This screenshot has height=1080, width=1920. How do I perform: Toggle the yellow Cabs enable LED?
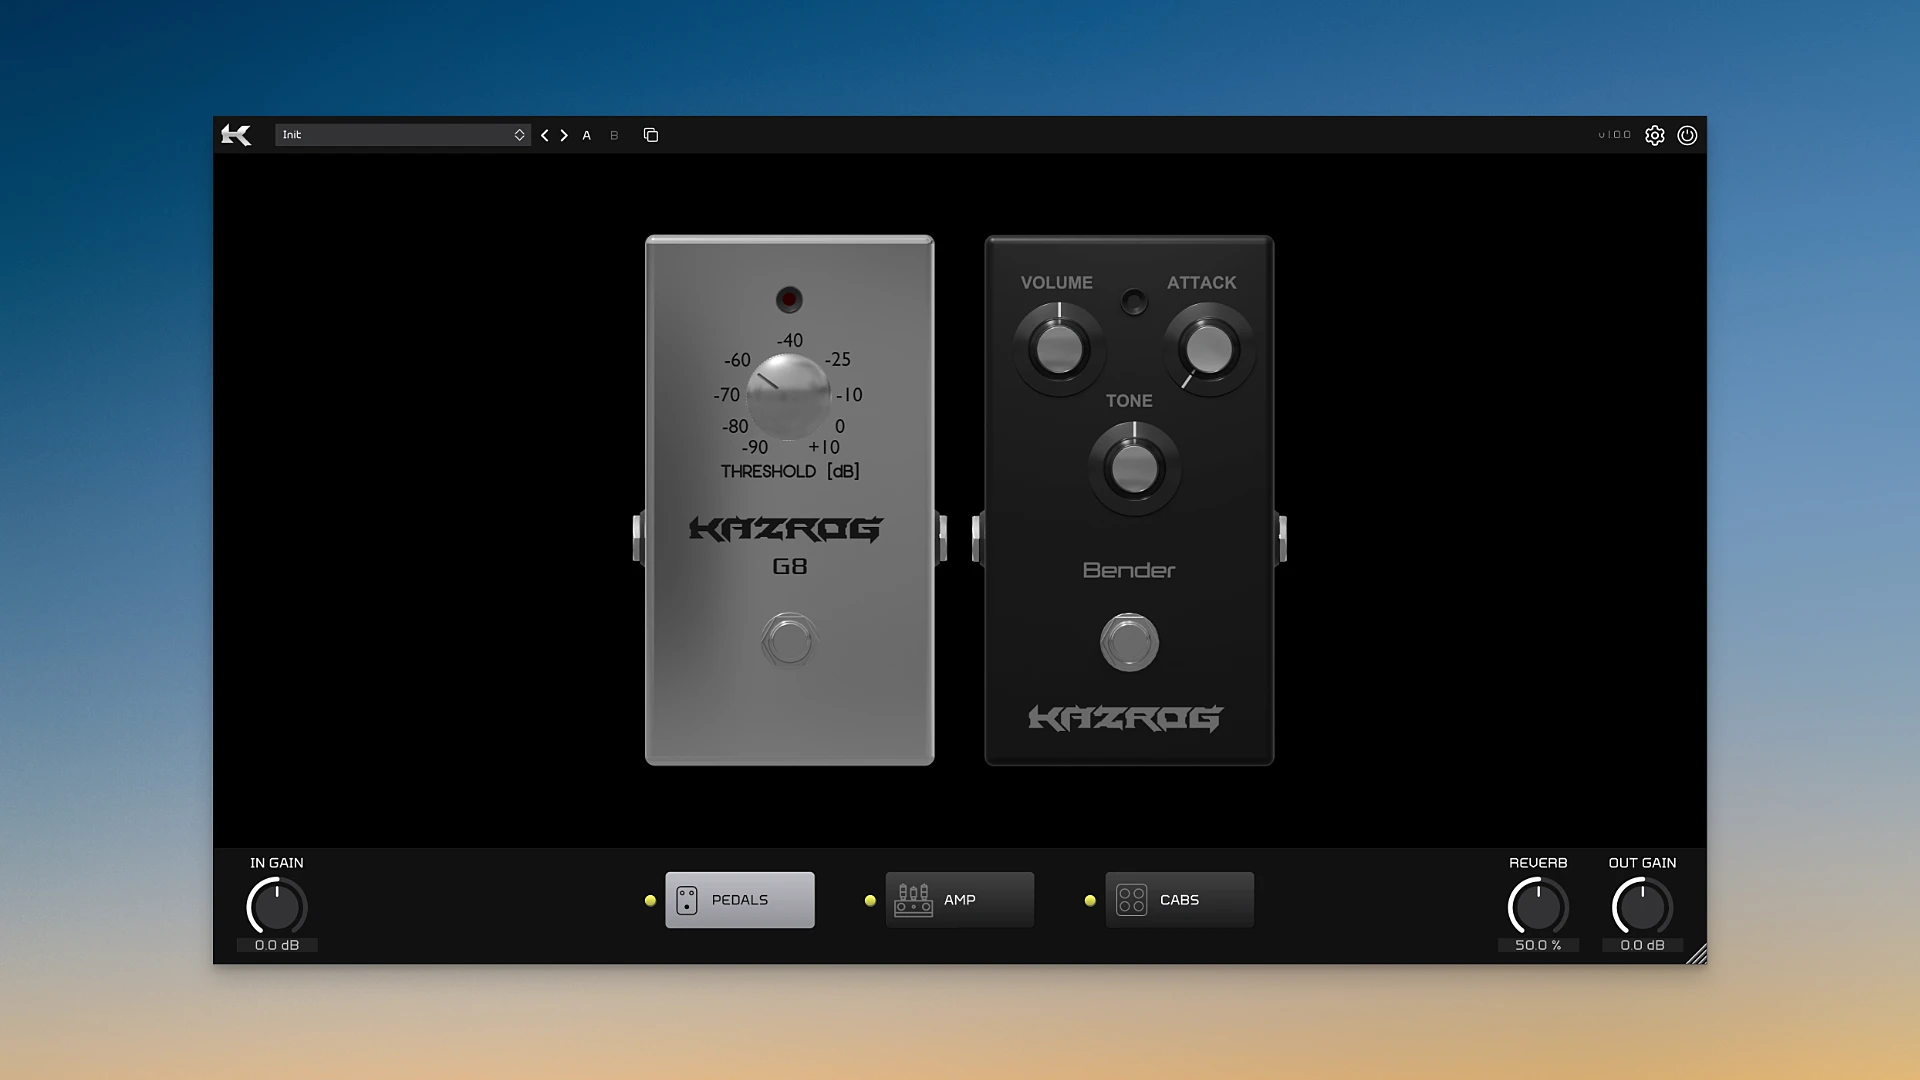1090,901
